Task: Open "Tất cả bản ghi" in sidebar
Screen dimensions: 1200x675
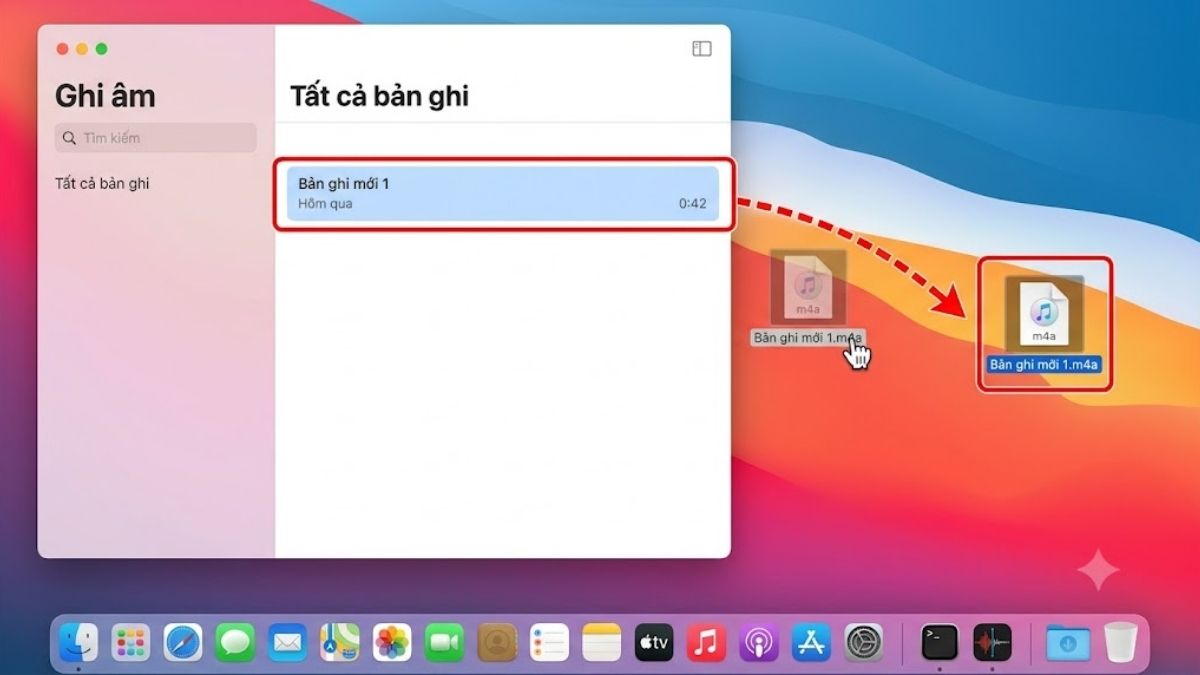Action: click(102, 184)
